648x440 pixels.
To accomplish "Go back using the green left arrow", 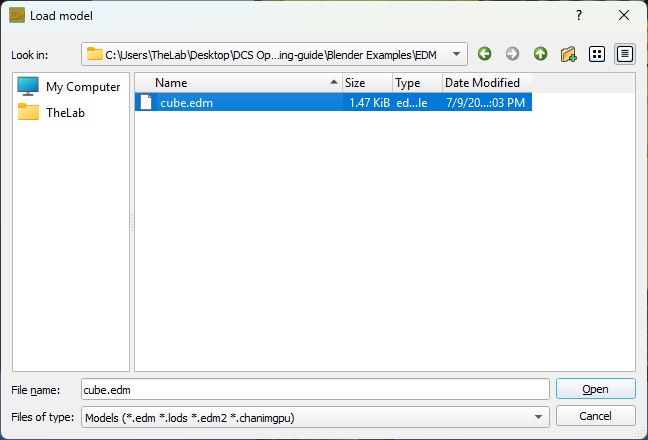I will [x=484, y=54].
